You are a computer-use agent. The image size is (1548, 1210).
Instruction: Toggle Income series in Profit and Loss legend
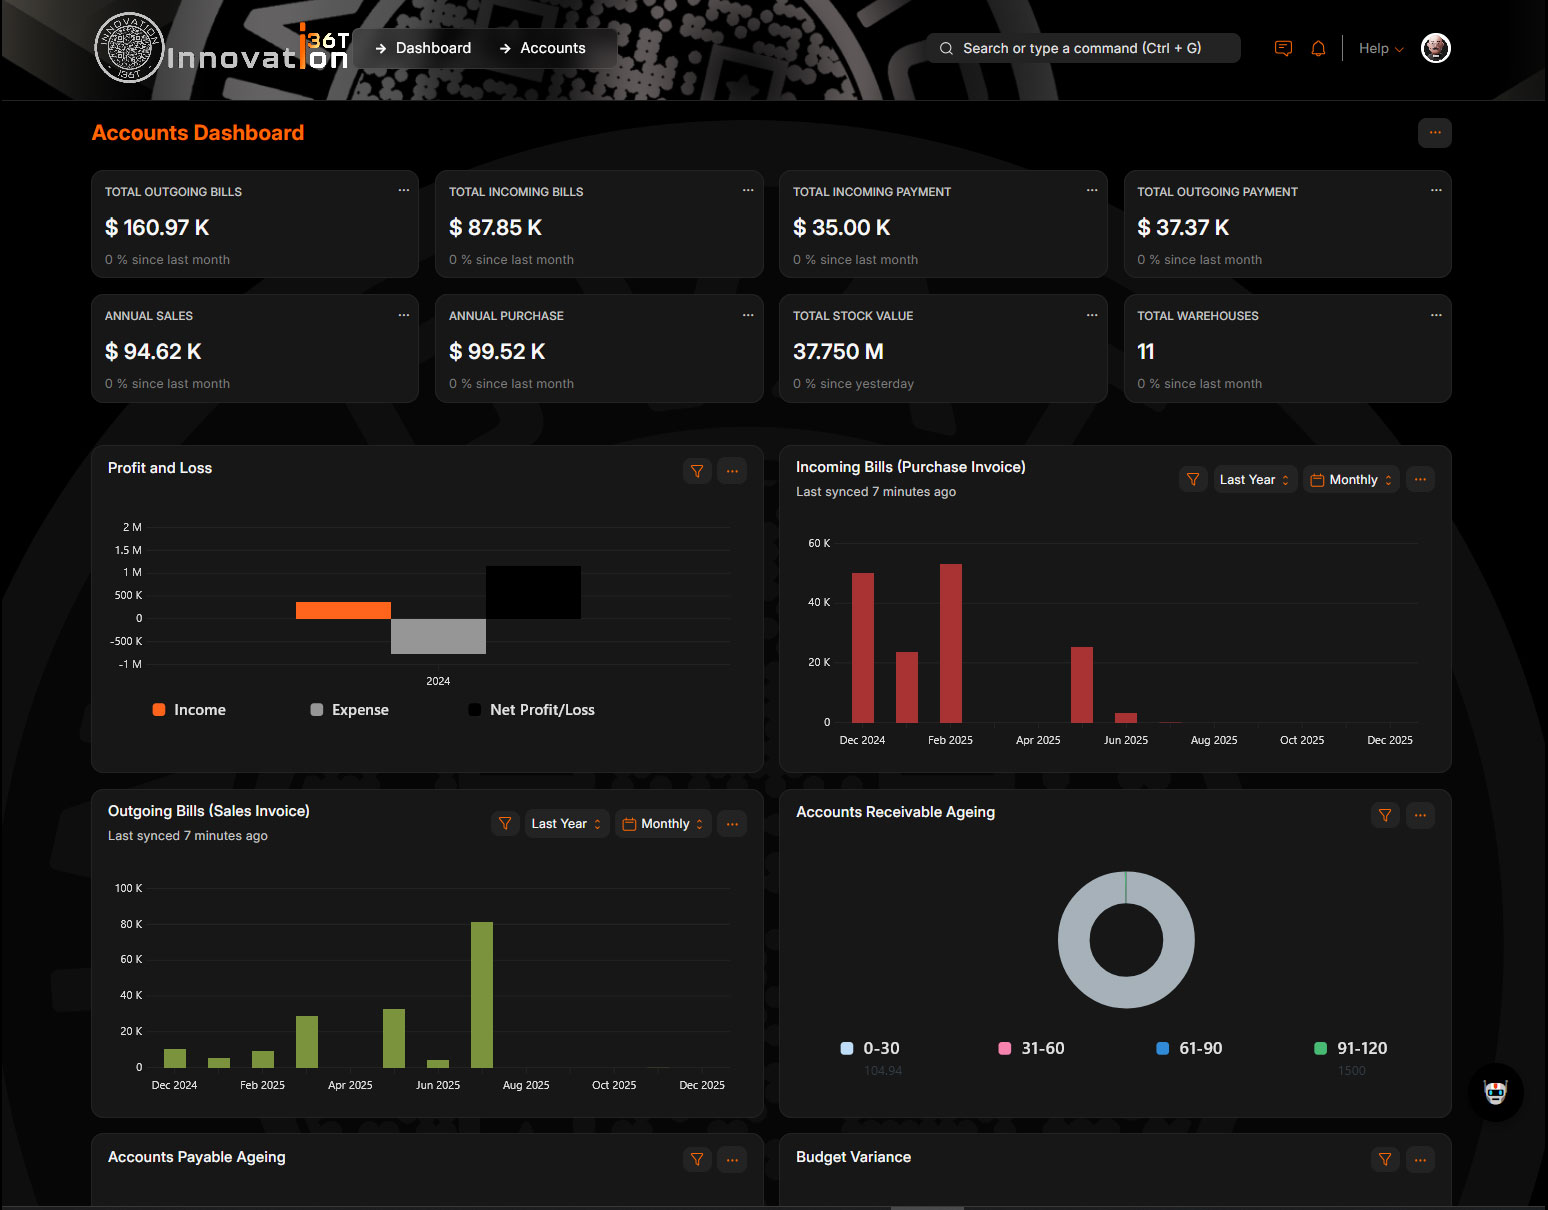[189, 710]
